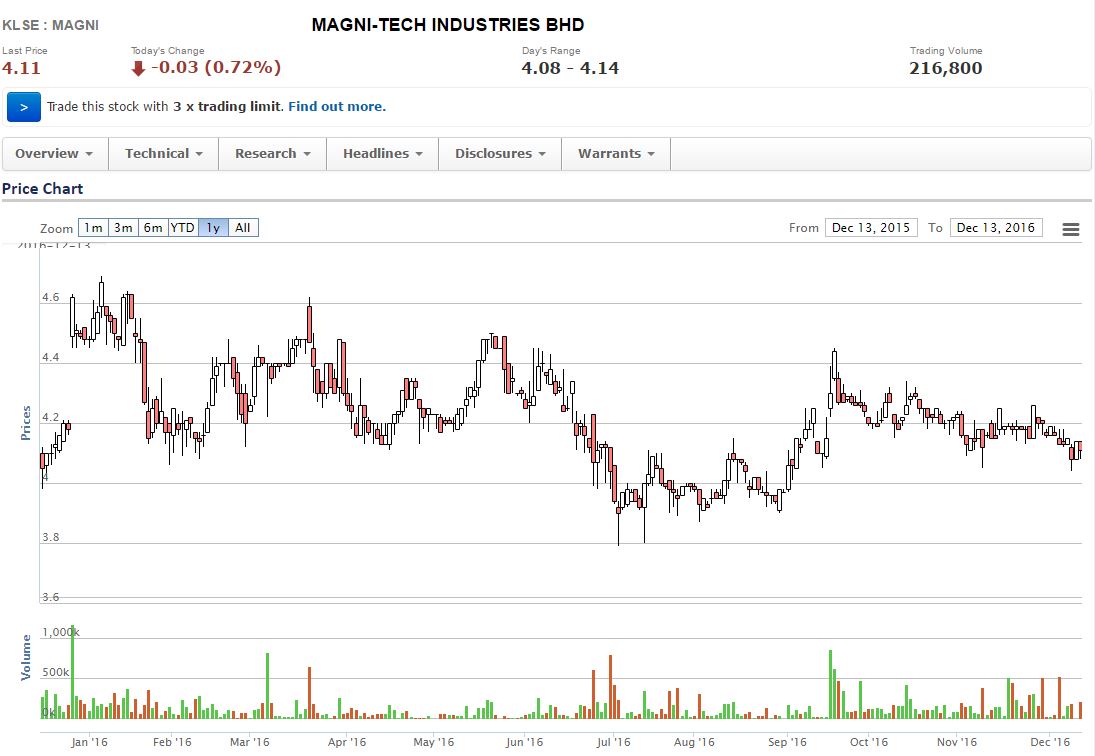Click the 4.6 price axis label
The width and height of the screenshot is (1095, 756).
point(50,297)
